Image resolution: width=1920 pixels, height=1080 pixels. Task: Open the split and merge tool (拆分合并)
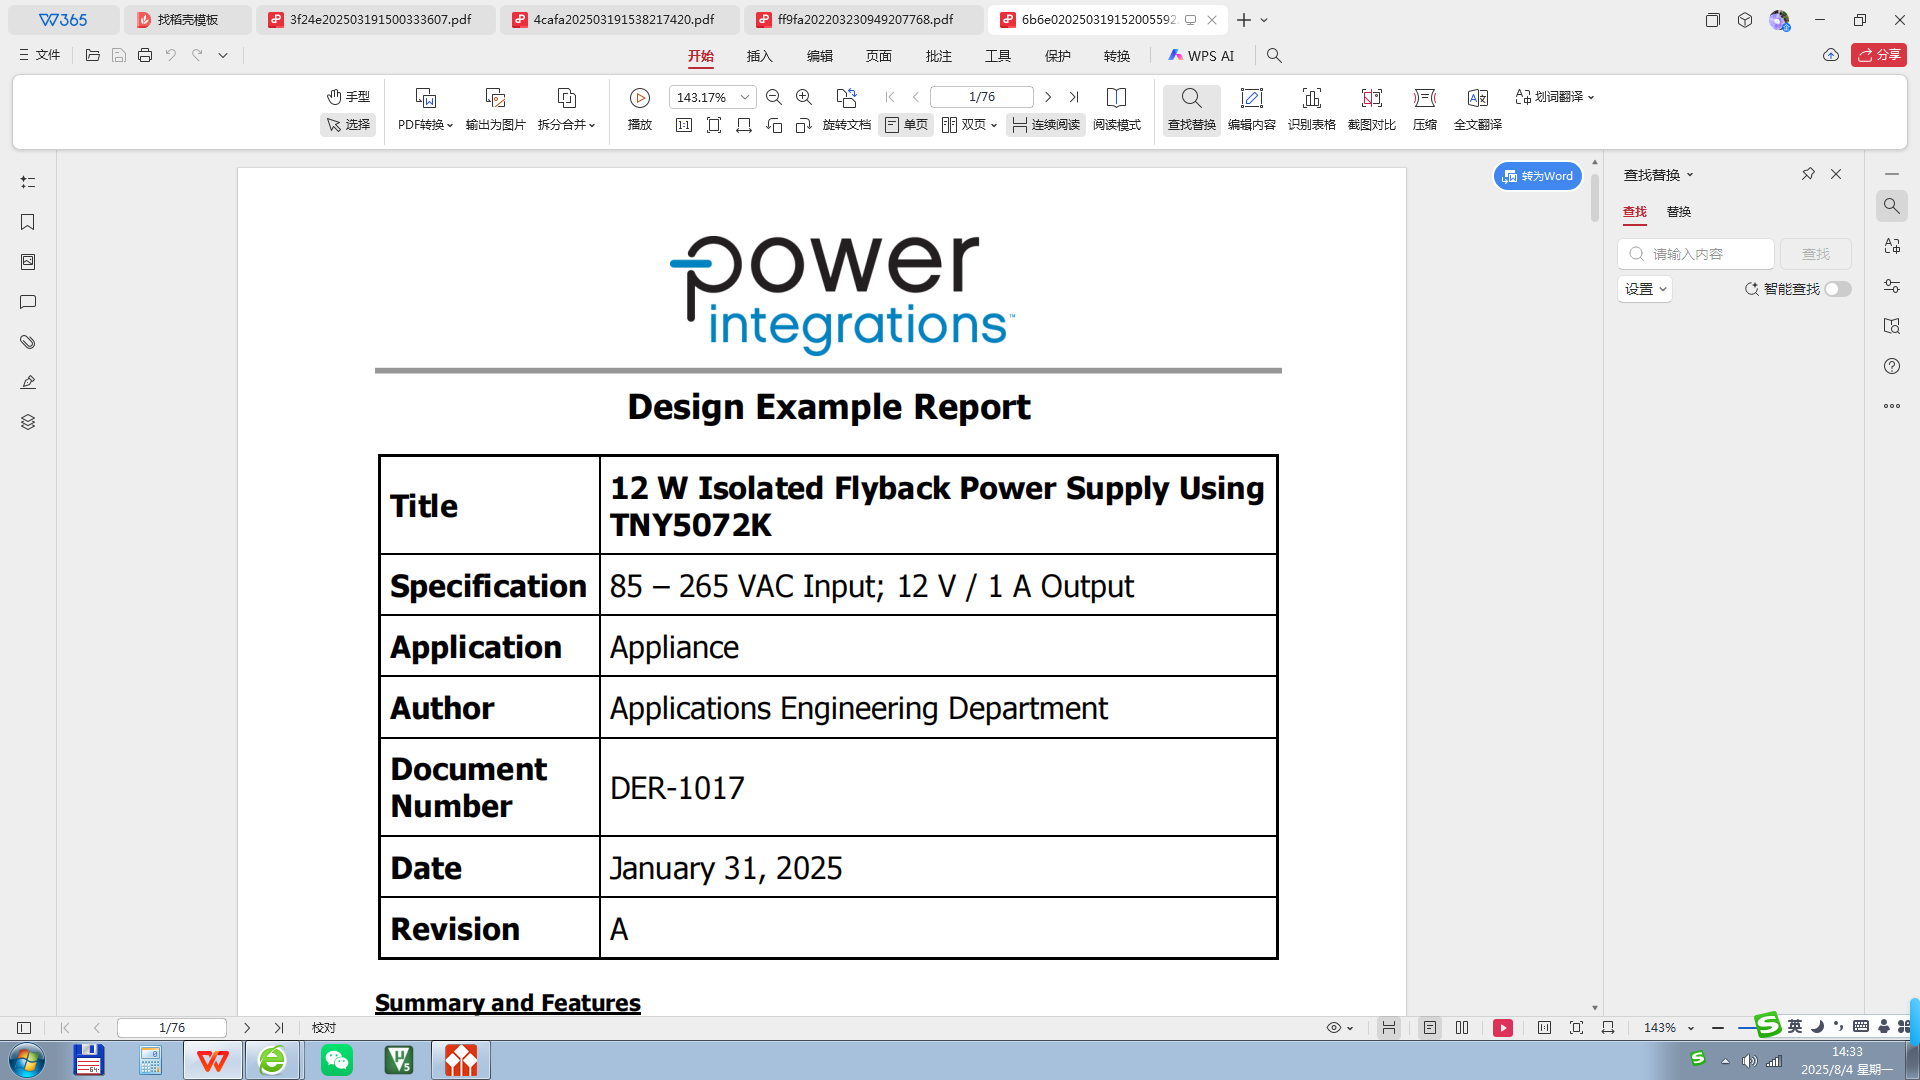tap(566, 109)
